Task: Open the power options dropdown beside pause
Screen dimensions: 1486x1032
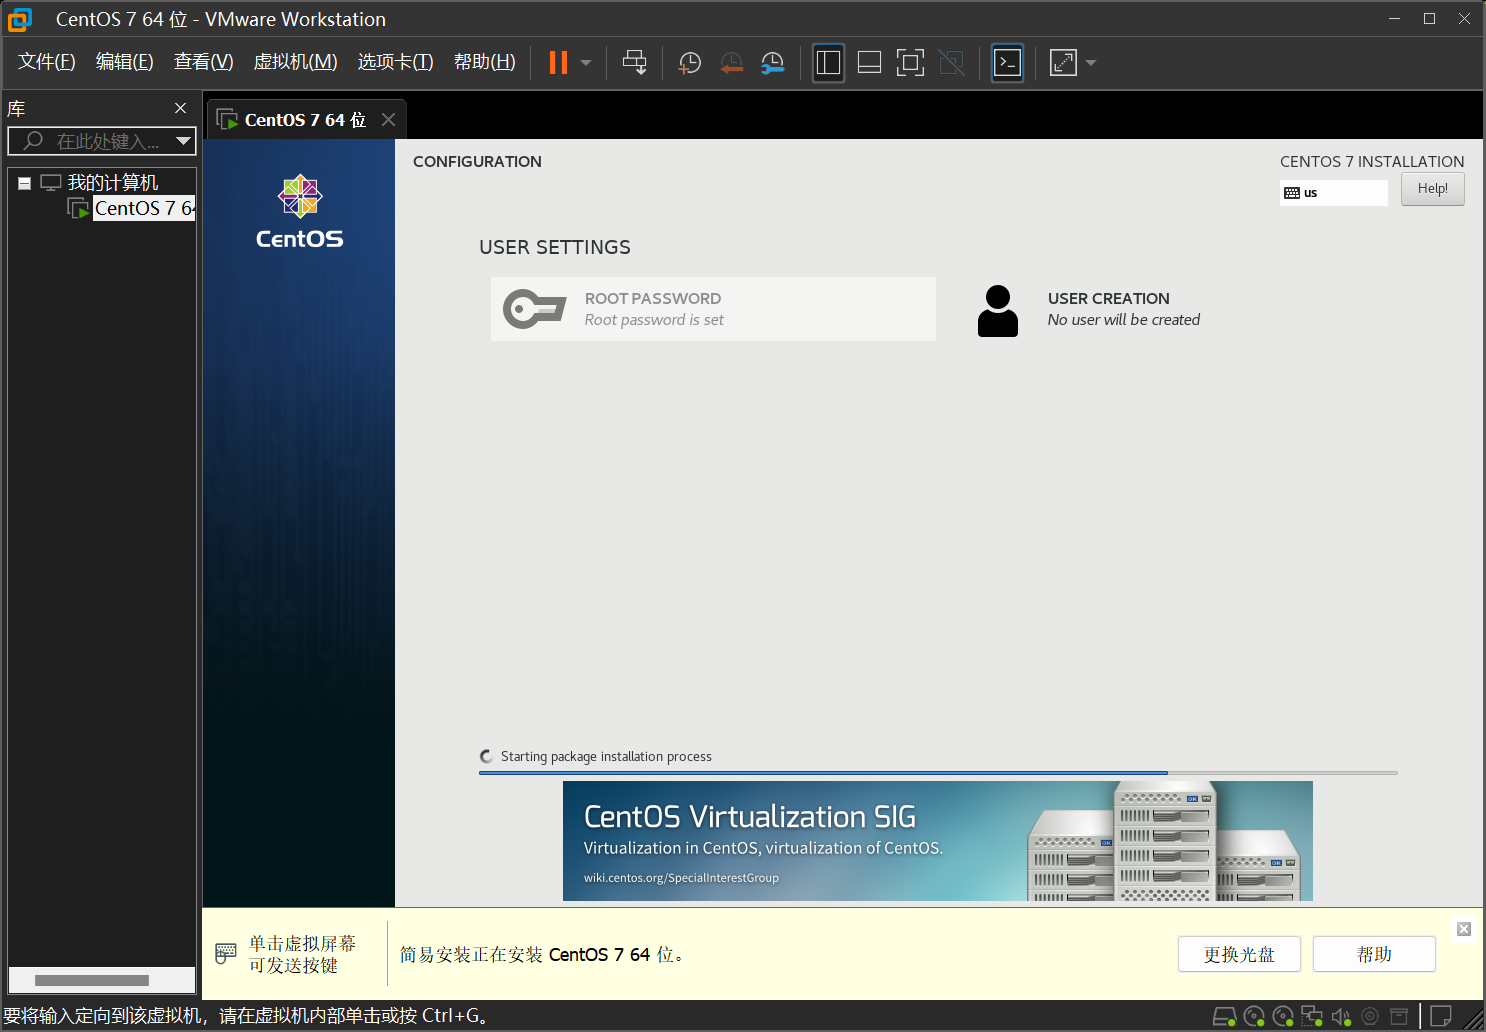Action: (586, 63)
